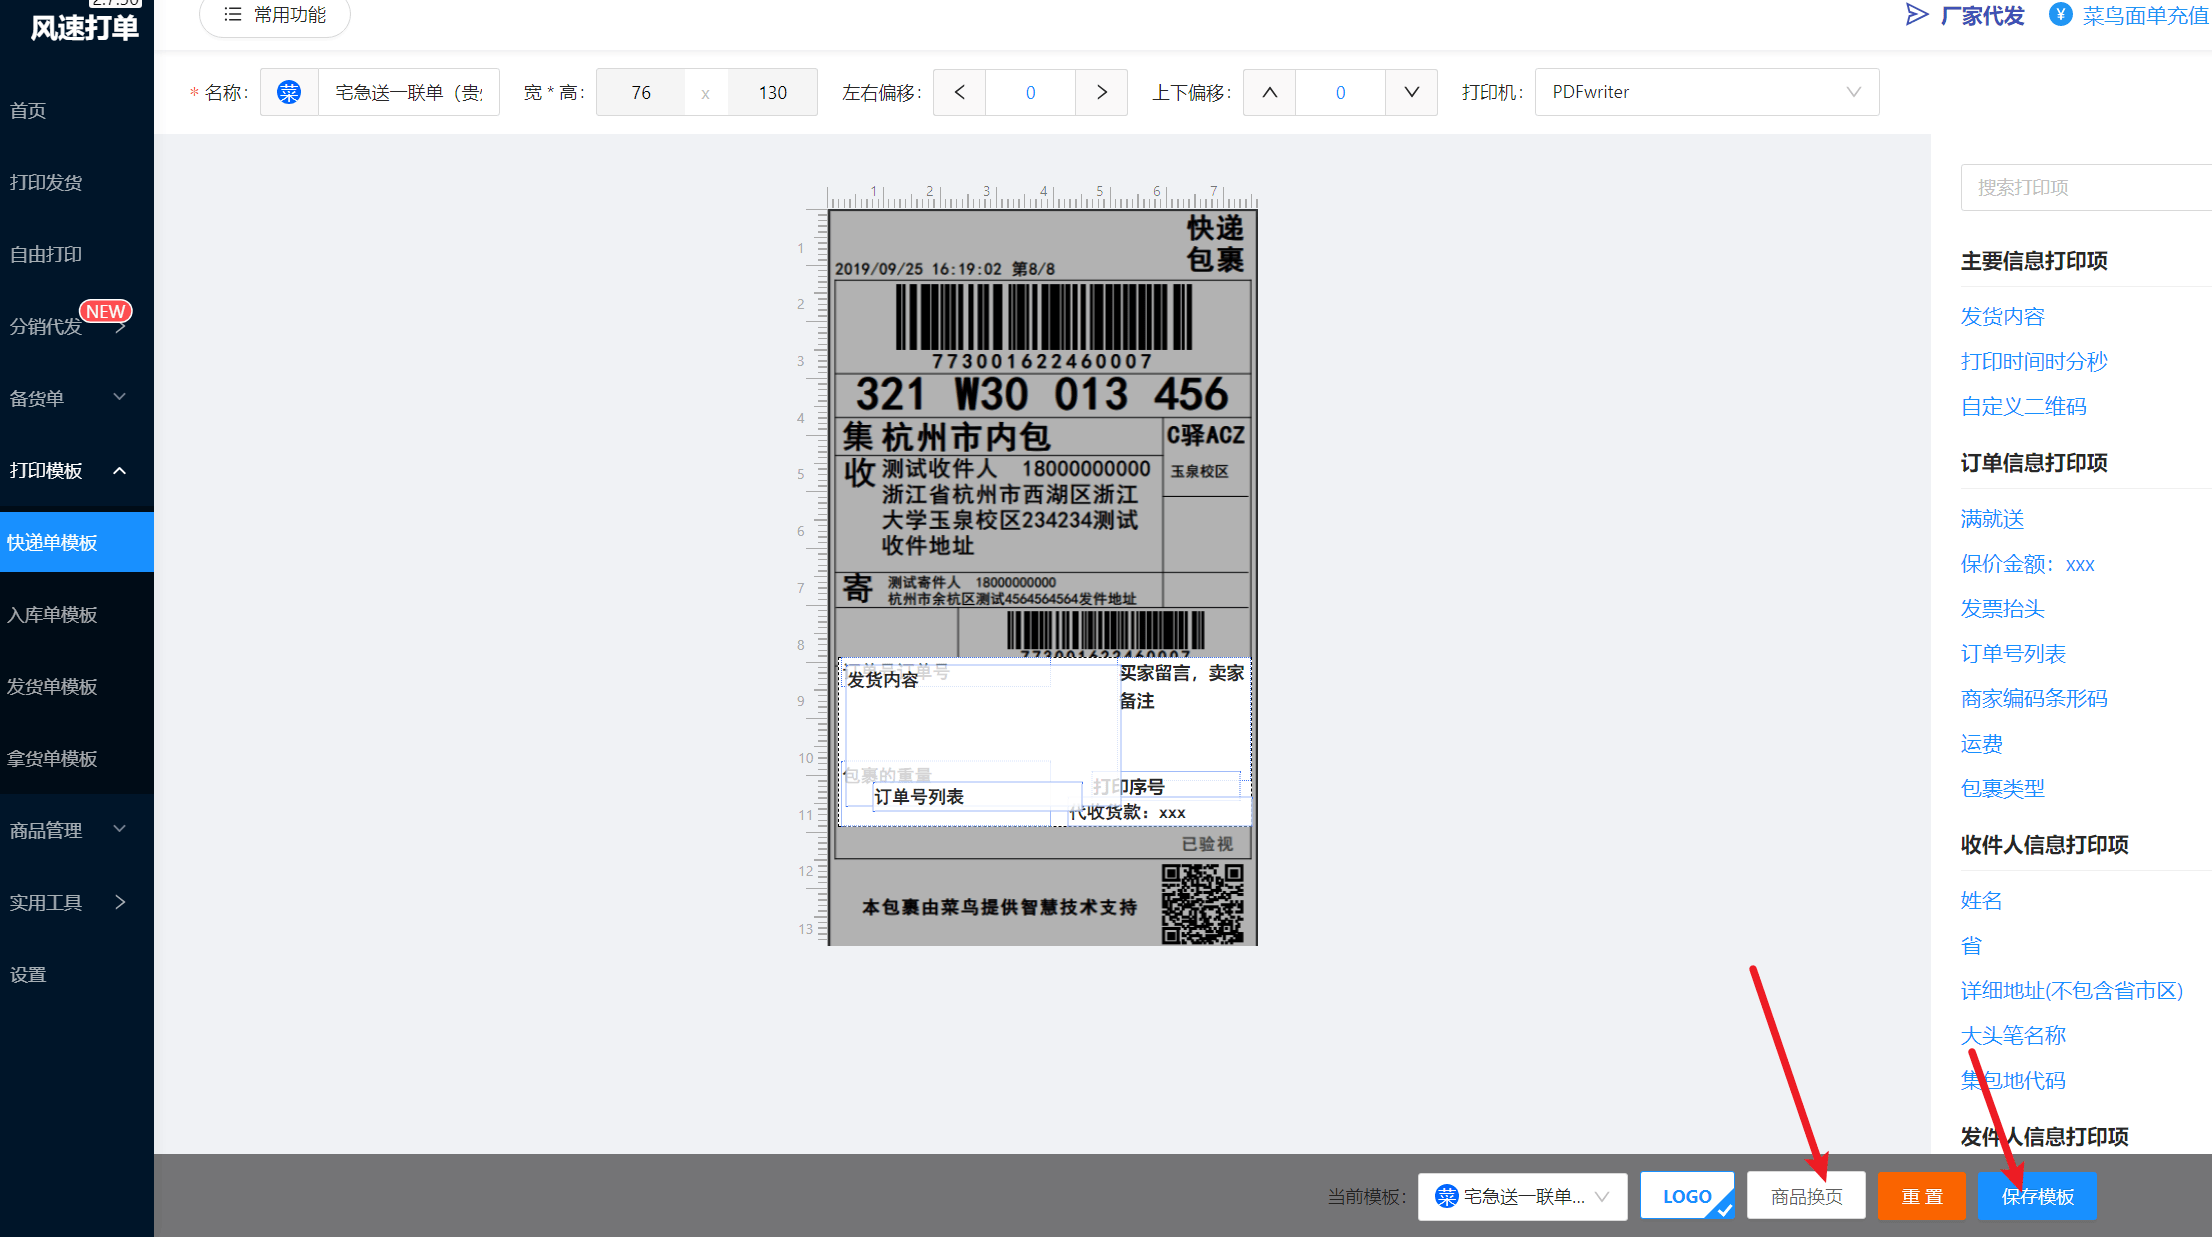Viewport: 2212px width, 1237px height.
Task: Click the 常用功能 button
Action: (x=275, y=15)
